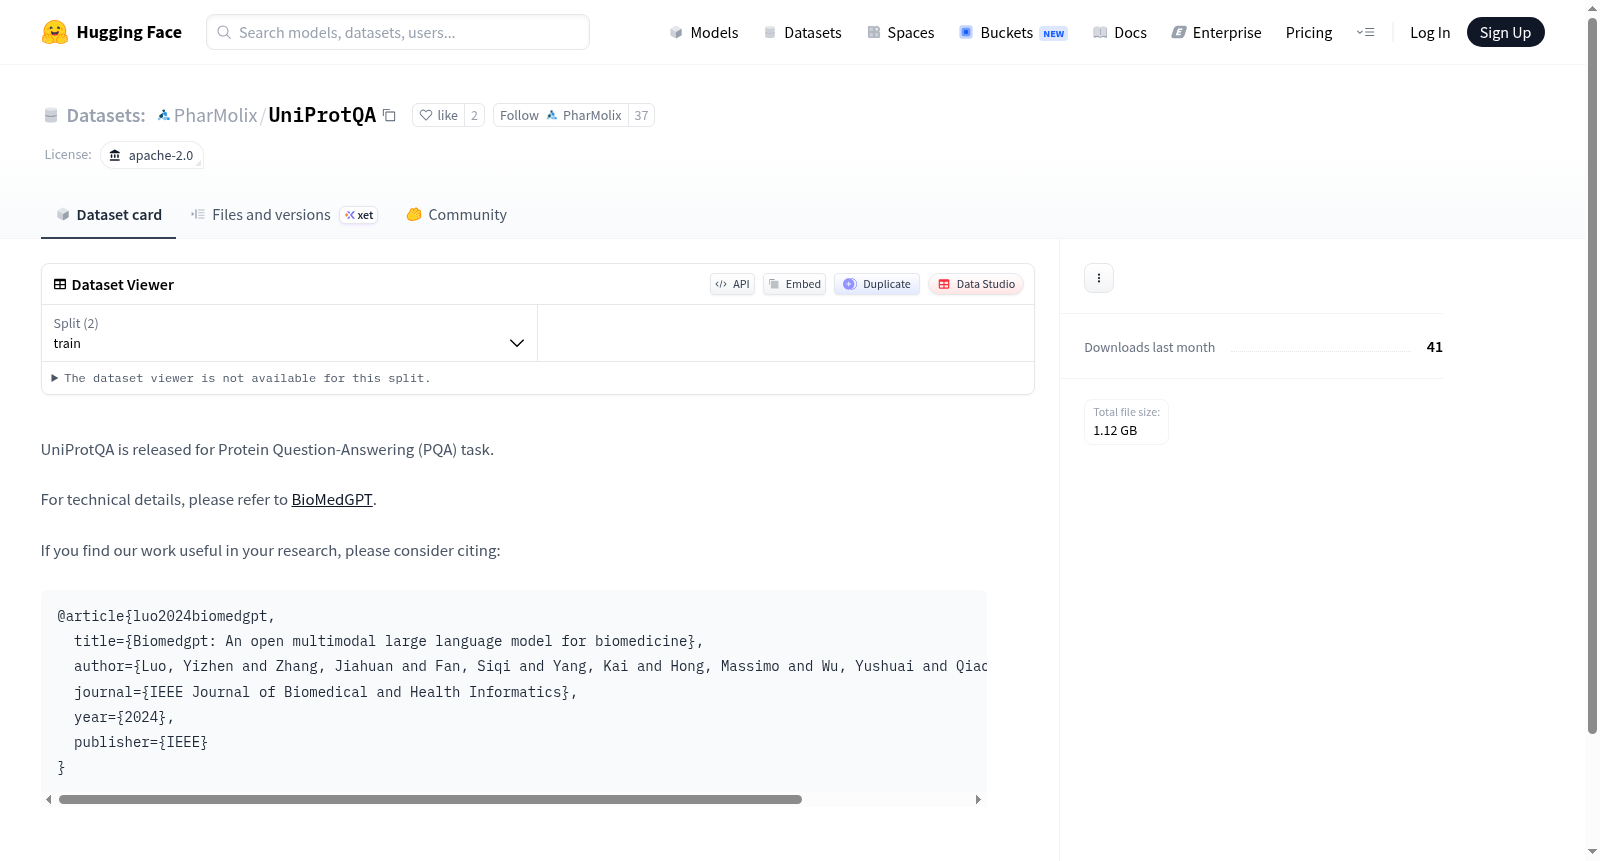
Task: Switch to the Dataset card tab
Action: coord(109,215)
